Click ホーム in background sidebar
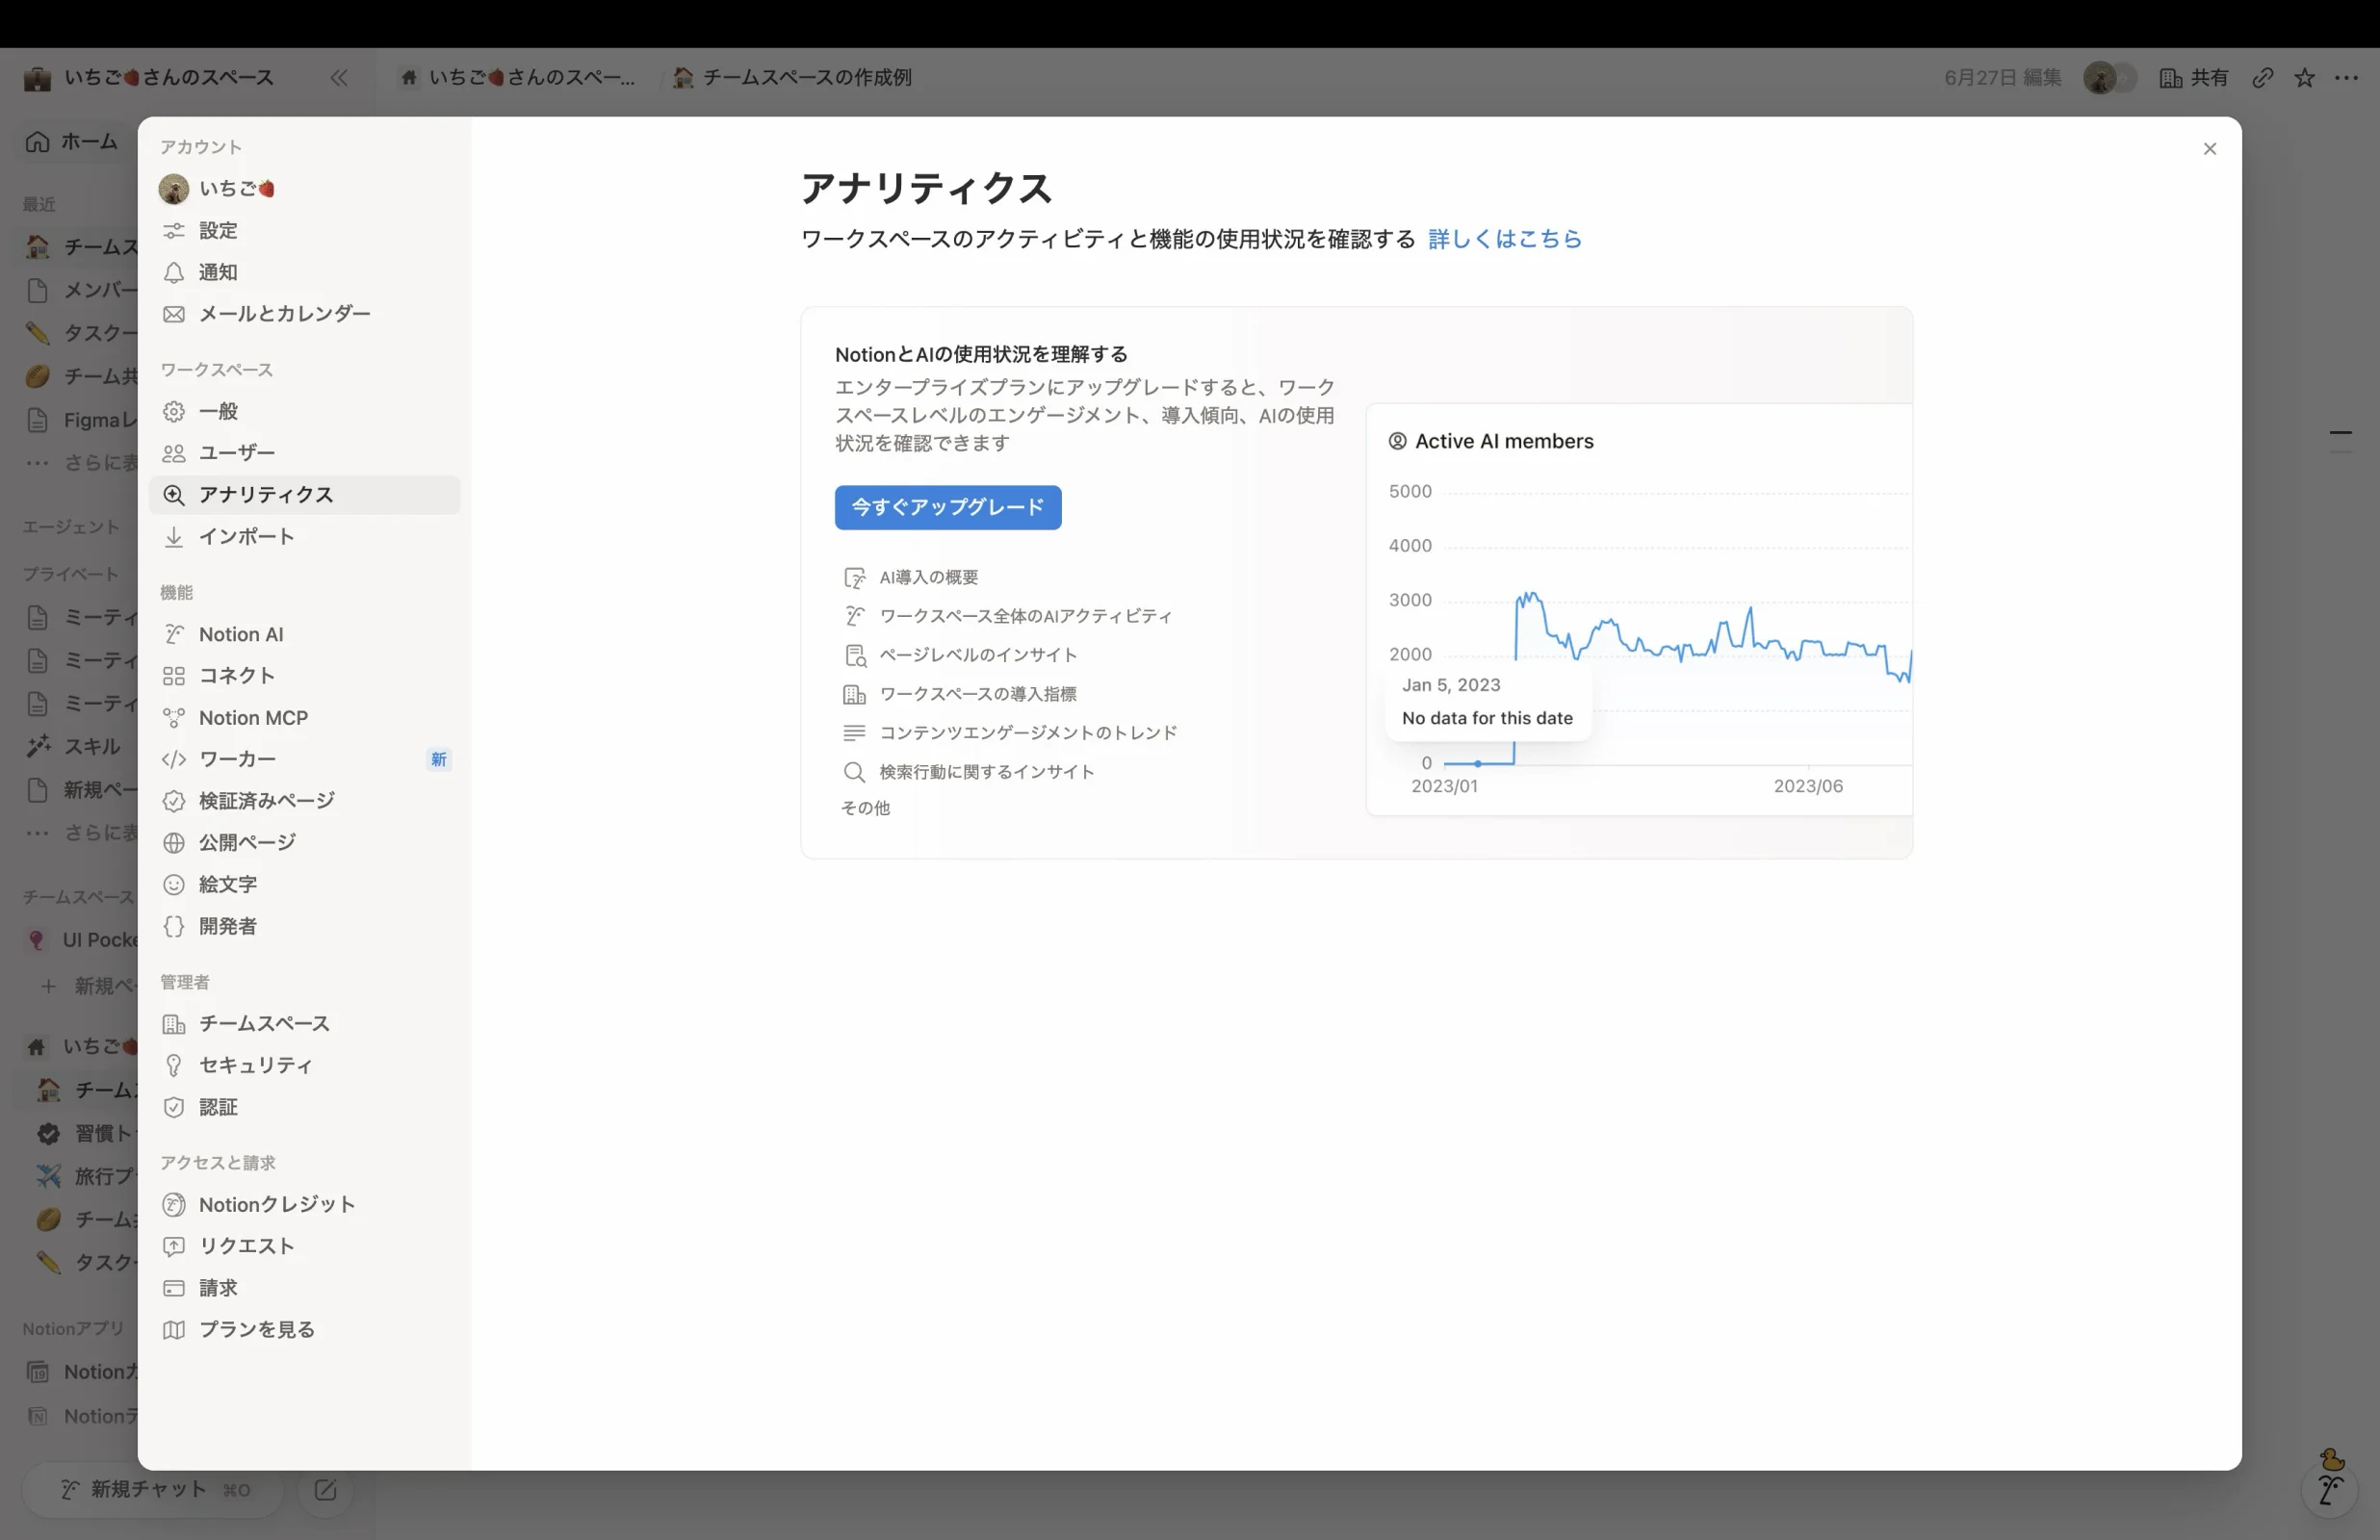 [72, 142]
